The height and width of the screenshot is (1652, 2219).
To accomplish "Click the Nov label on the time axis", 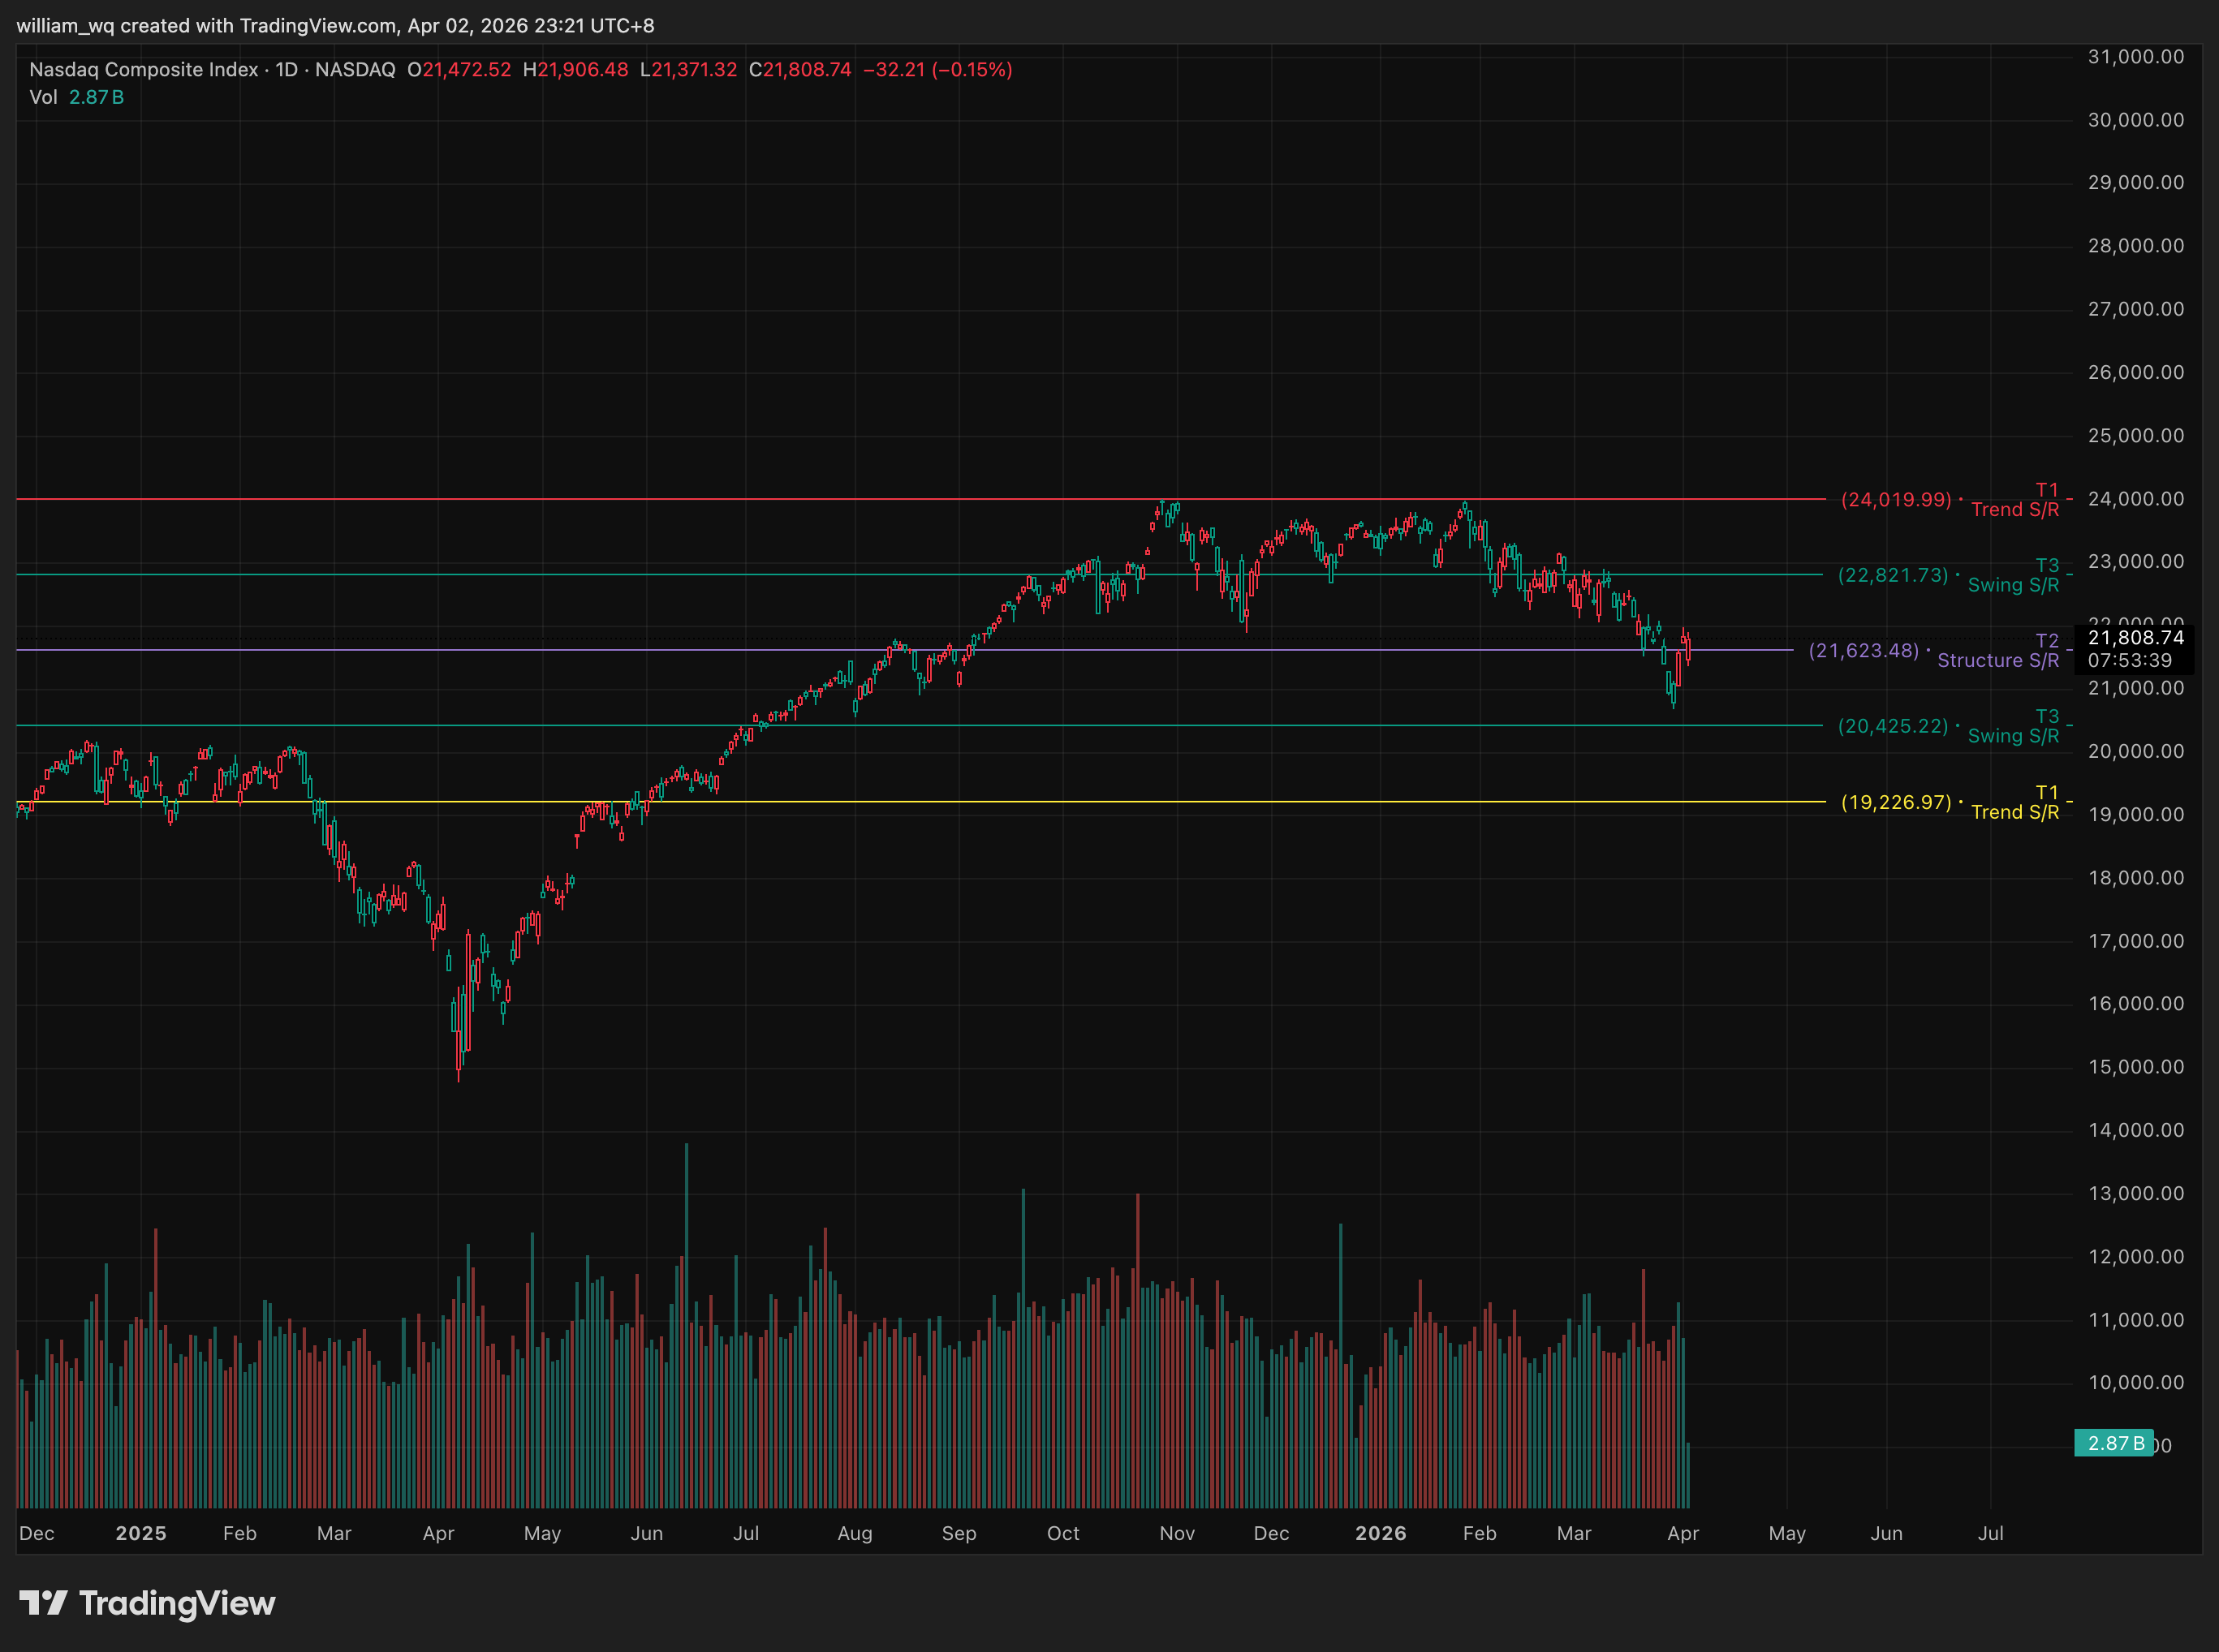I will (x=1177, y=1533).
